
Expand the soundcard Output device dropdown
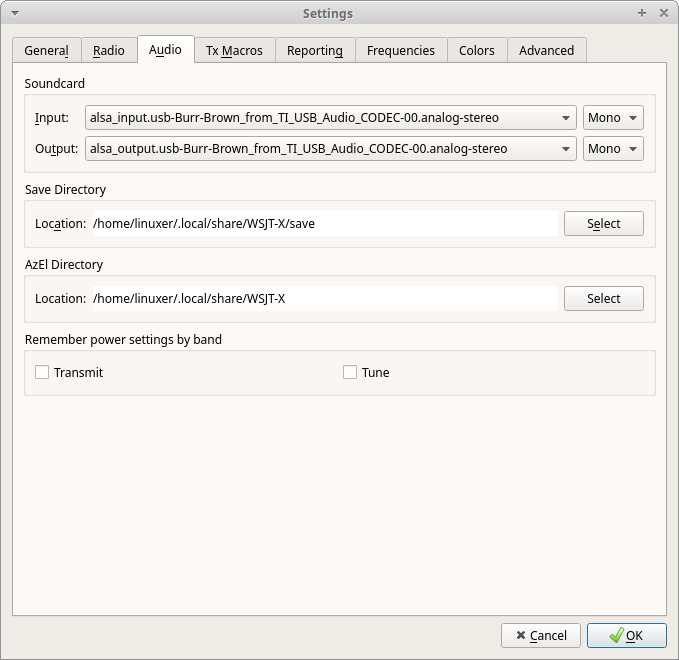[x=330, y=149]
